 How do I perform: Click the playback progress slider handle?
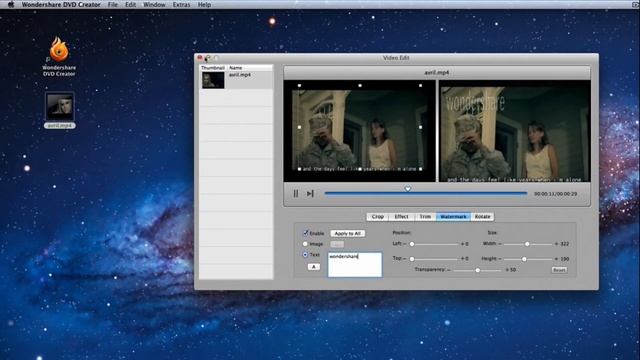click(407, 189)
